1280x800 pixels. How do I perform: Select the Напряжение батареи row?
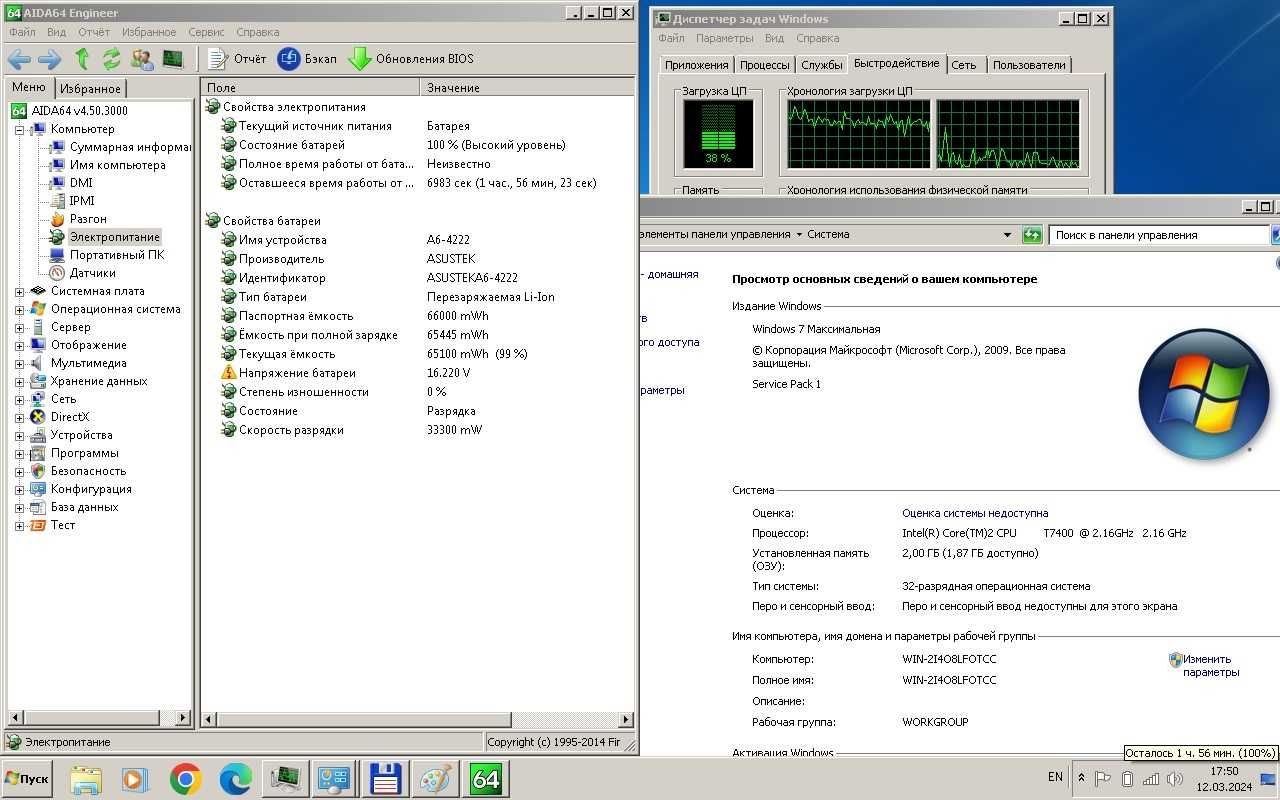tap(417, 373)
